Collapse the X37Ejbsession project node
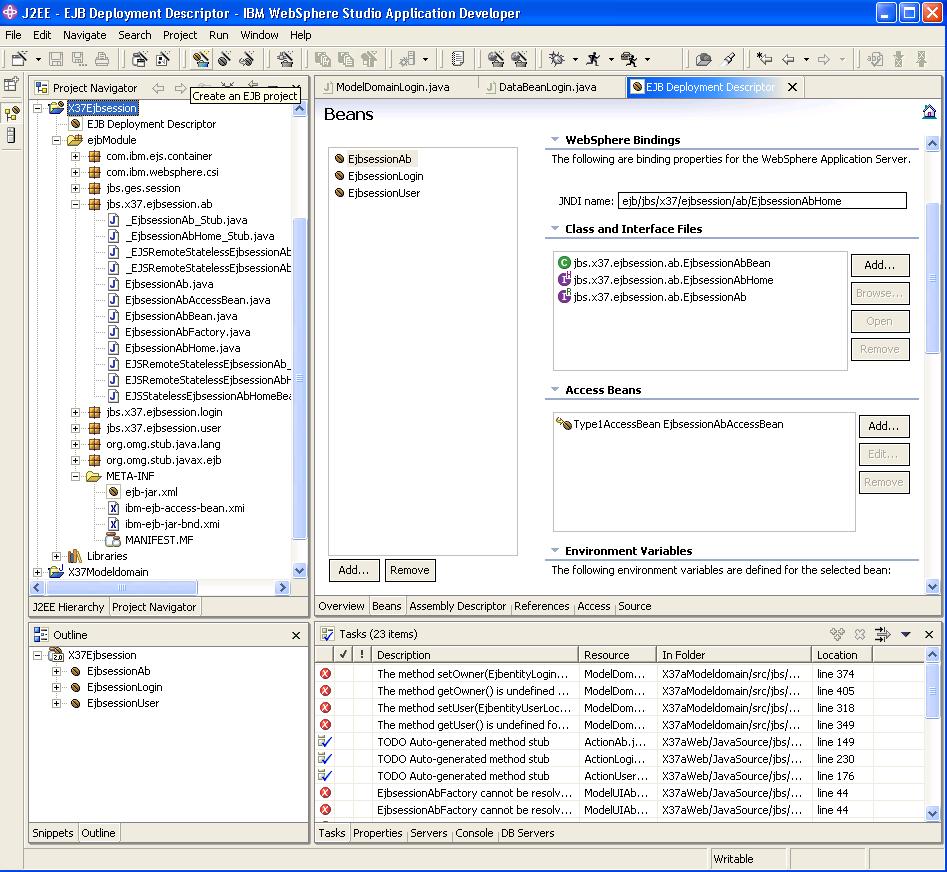947x872 pixels. [37, 108]
